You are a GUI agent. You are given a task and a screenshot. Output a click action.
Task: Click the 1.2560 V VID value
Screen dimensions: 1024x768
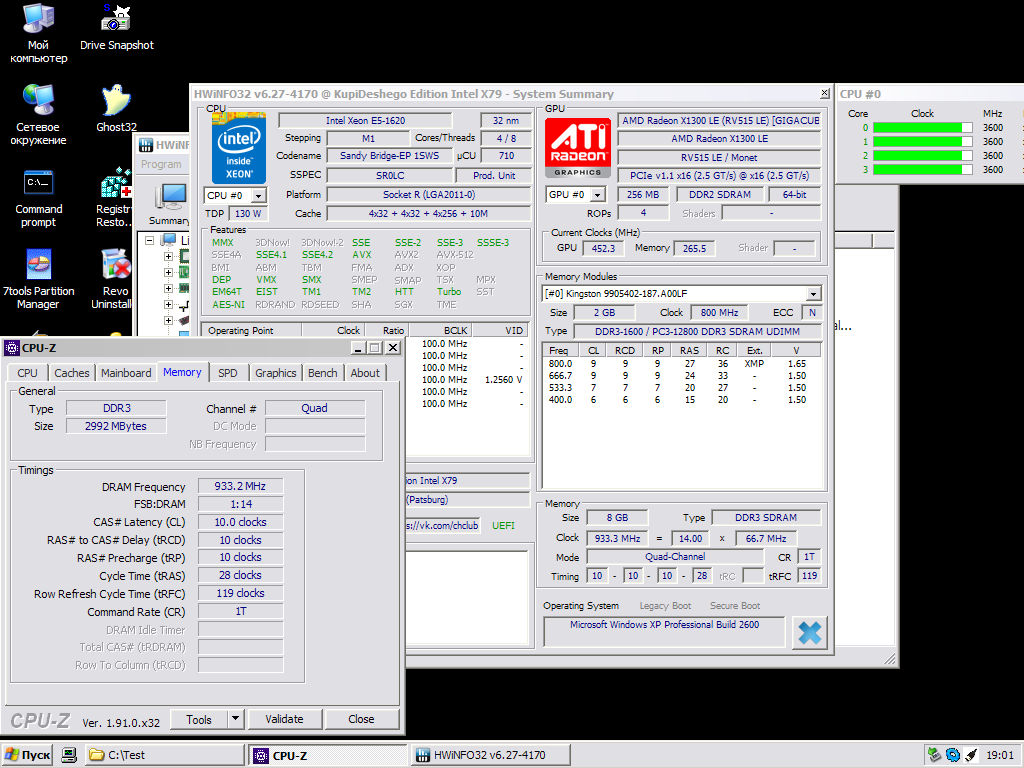503,379
